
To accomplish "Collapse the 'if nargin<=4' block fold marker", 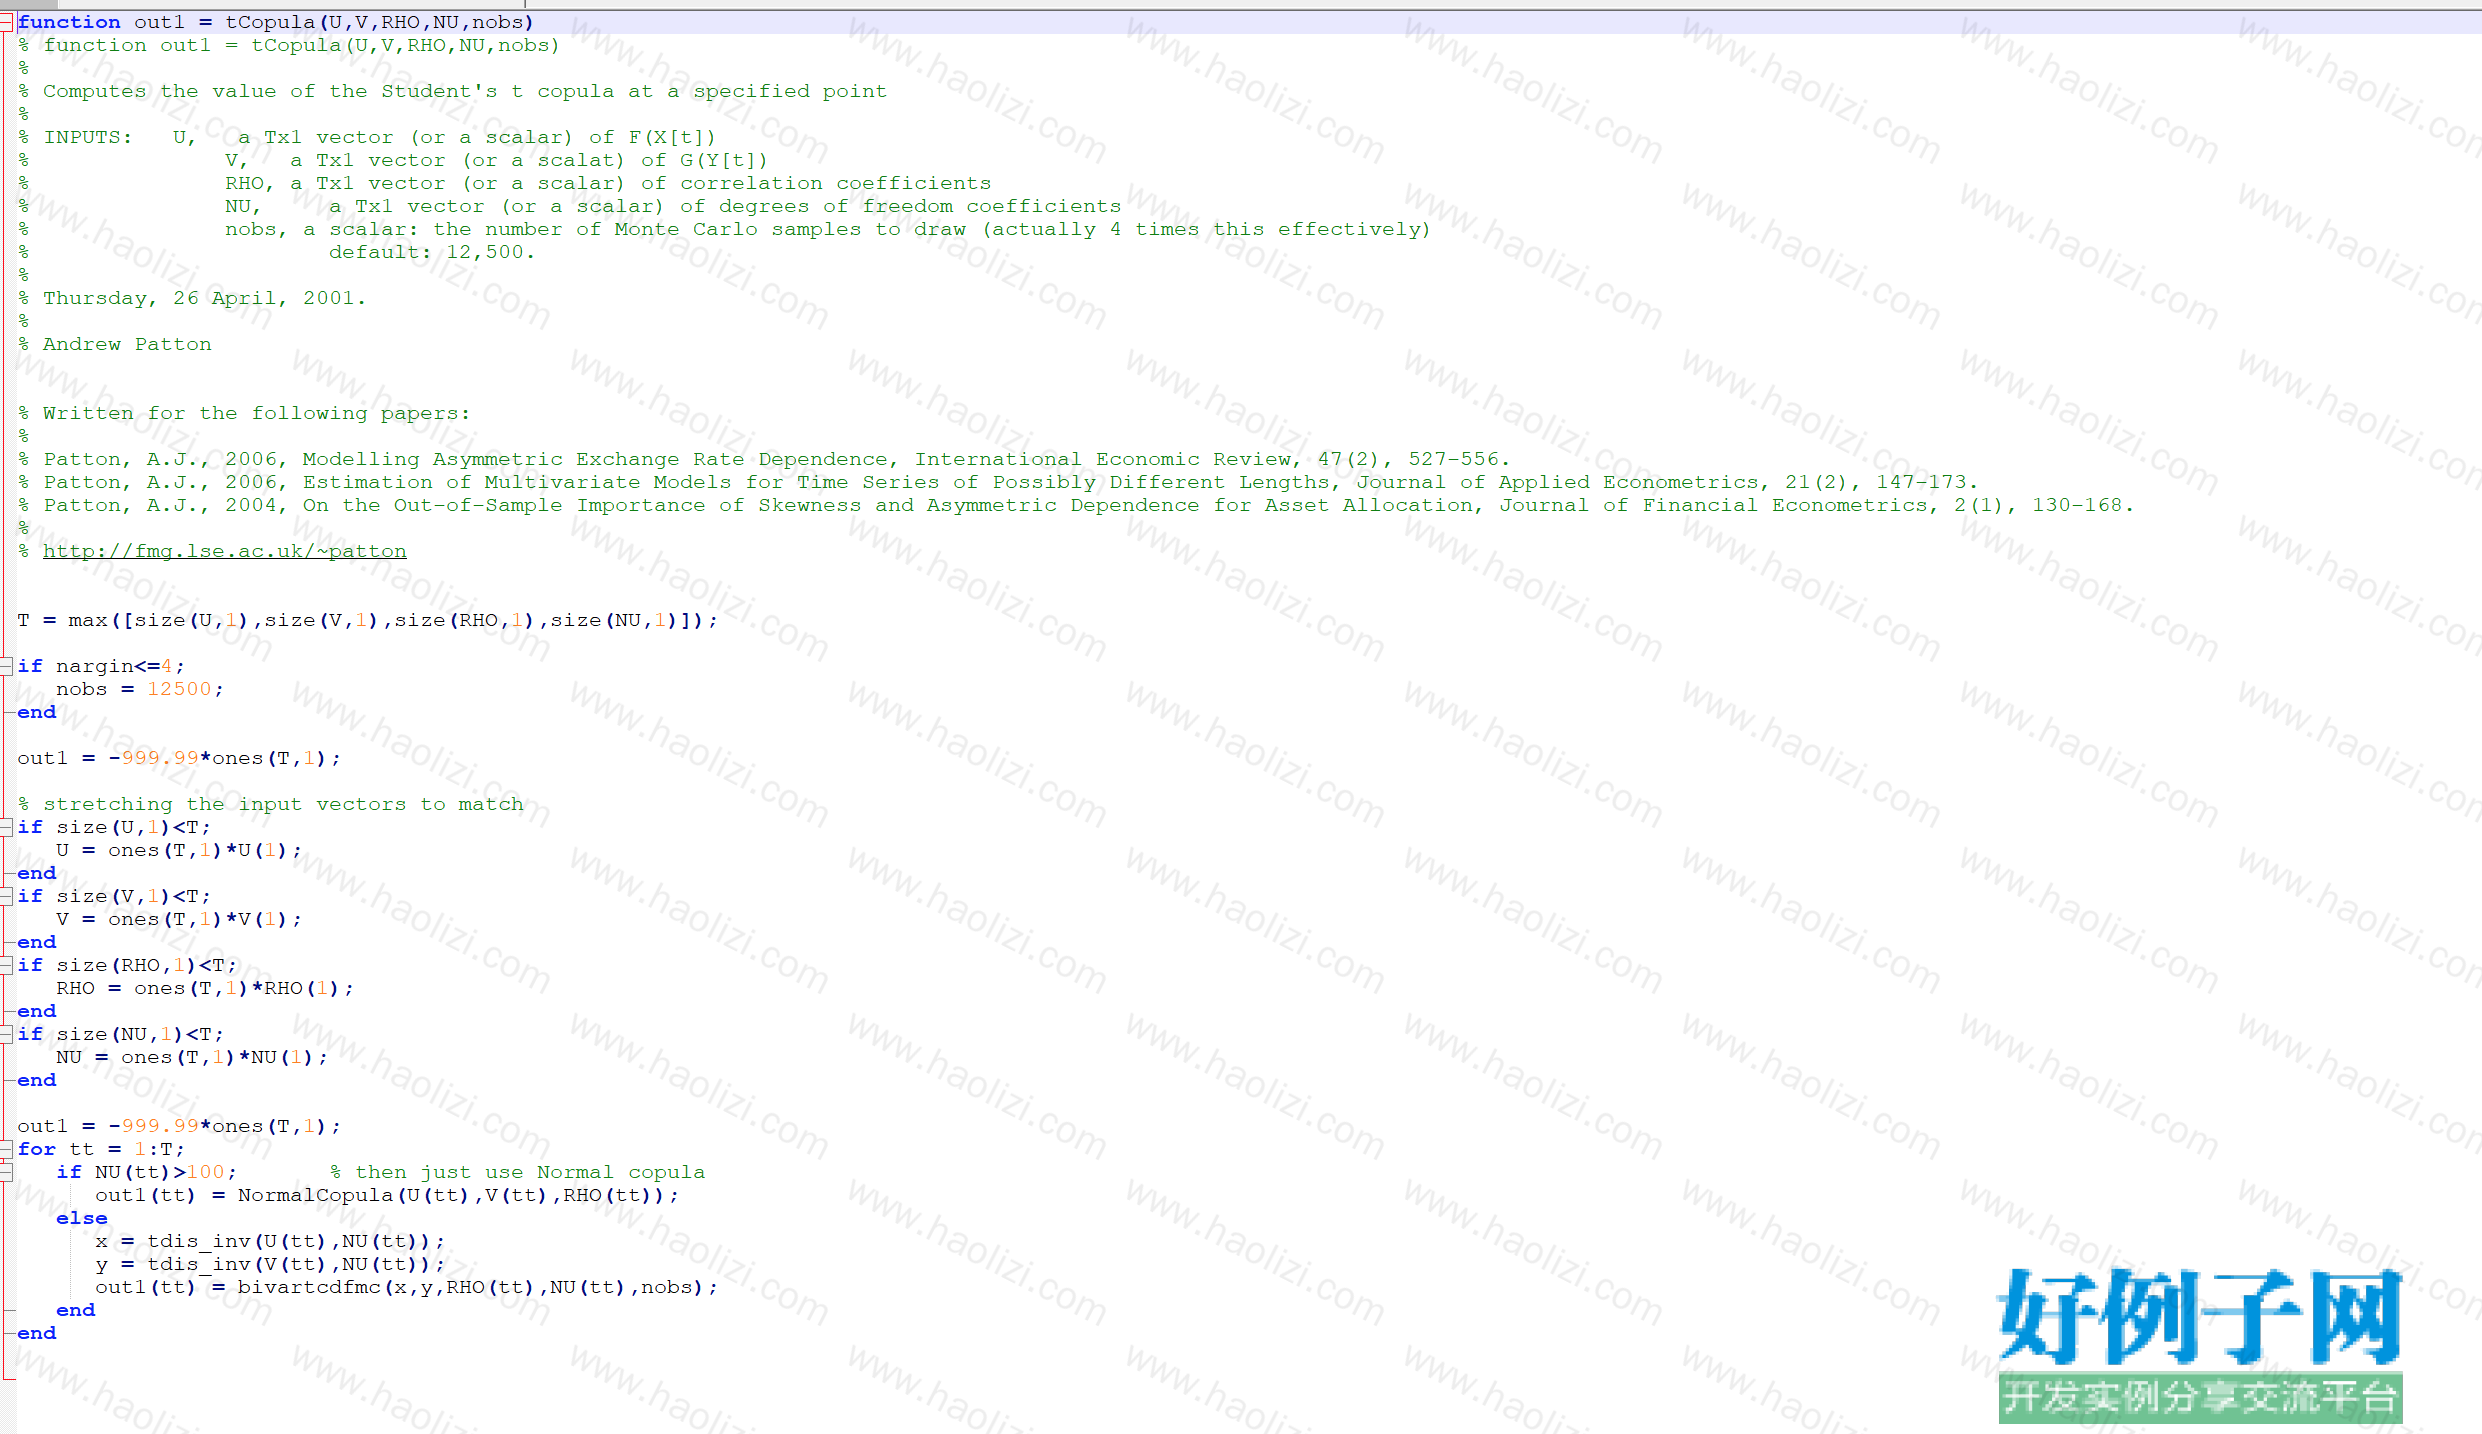I will (6, 666).
